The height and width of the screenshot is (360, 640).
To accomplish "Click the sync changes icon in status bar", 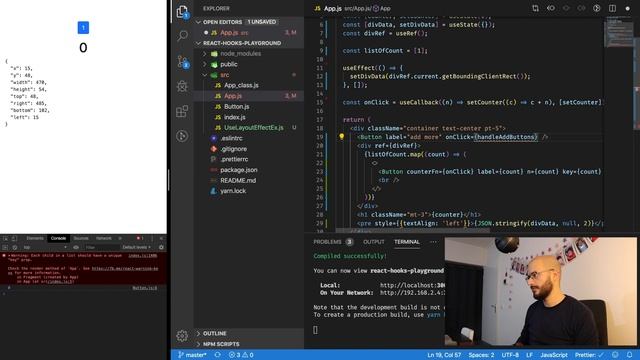I will click(x=218, y=355).
